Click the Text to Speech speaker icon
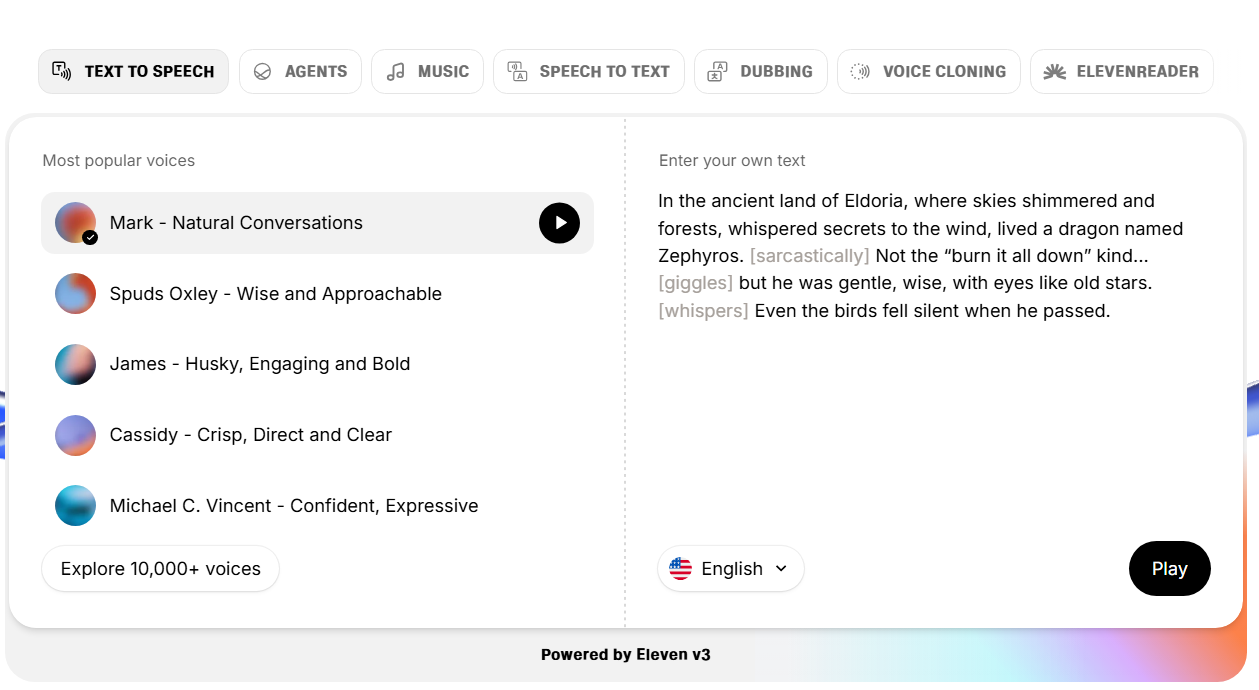 pos(62,71)
